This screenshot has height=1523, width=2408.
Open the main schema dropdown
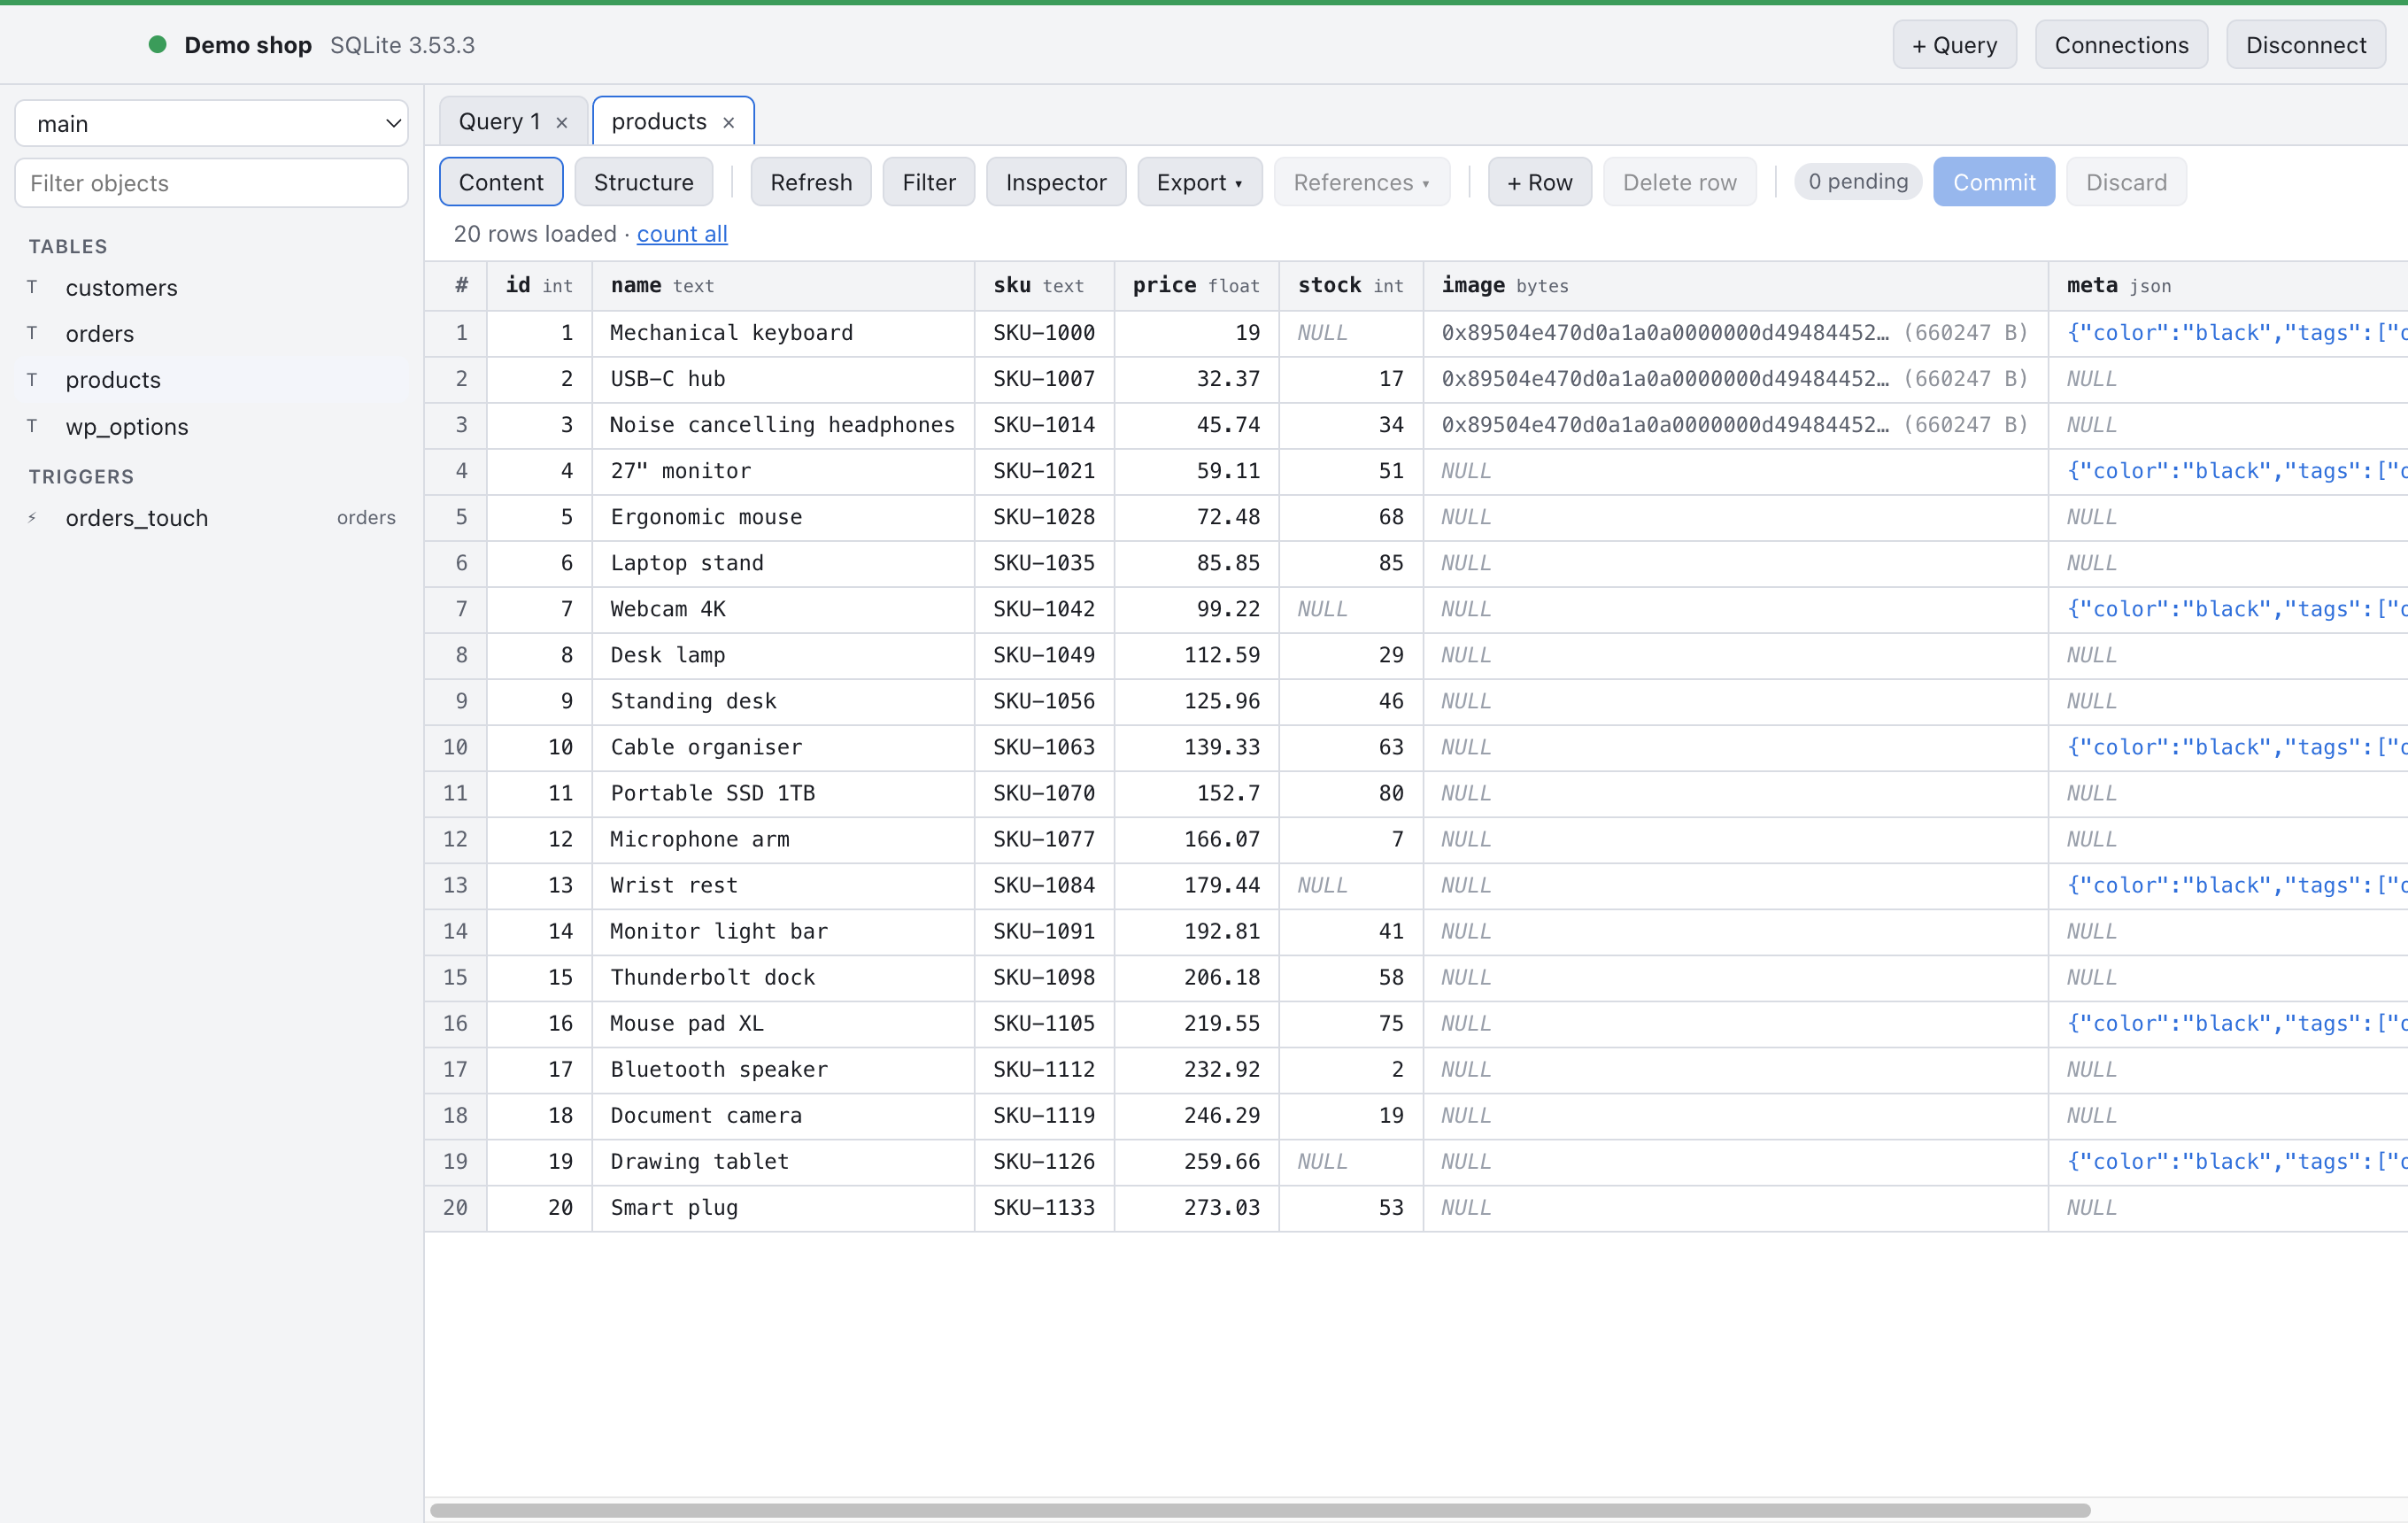[211, 123]
